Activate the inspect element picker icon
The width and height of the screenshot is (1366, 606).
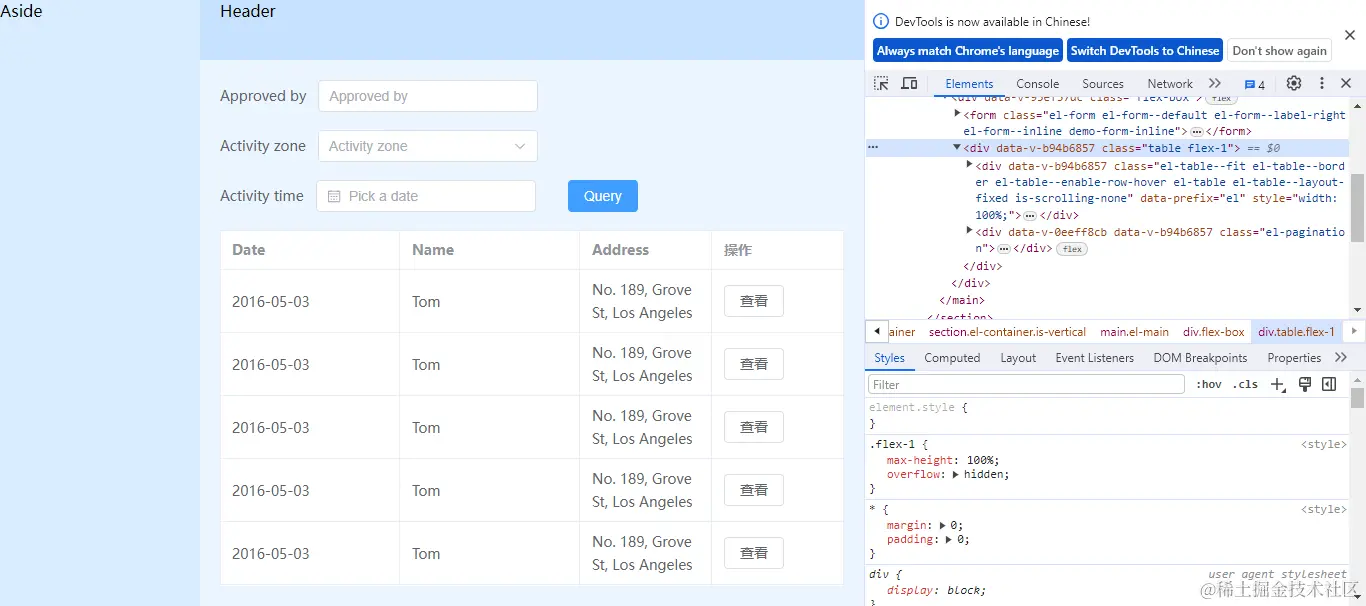click(x=881, y=84)
